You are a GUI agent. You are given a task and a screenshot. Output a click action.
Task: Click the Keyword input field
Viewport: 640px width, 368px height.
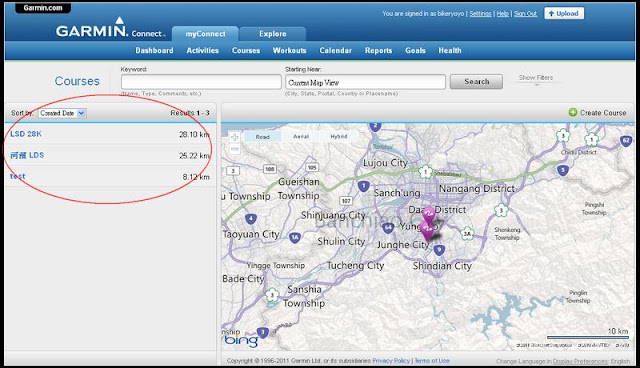tap(201, 82)
